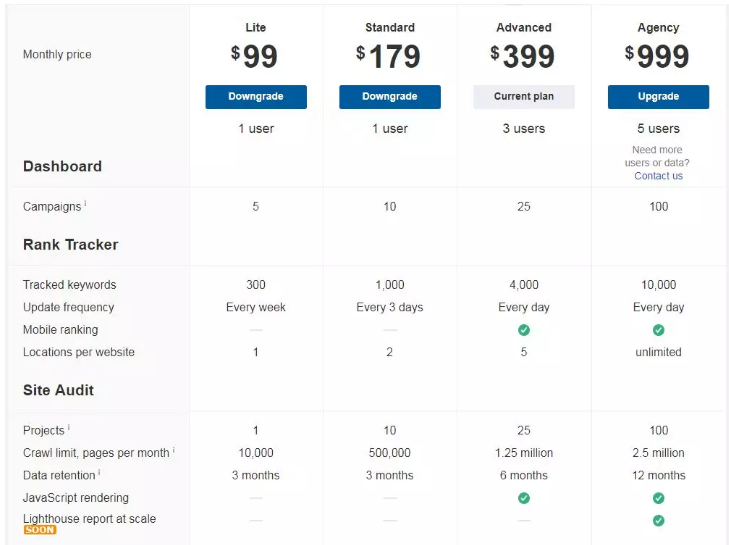This screenshot has width=729, height=545.
Task: Click Advanced plan JavaScript rendering checkmark
Action: [524, 498]
